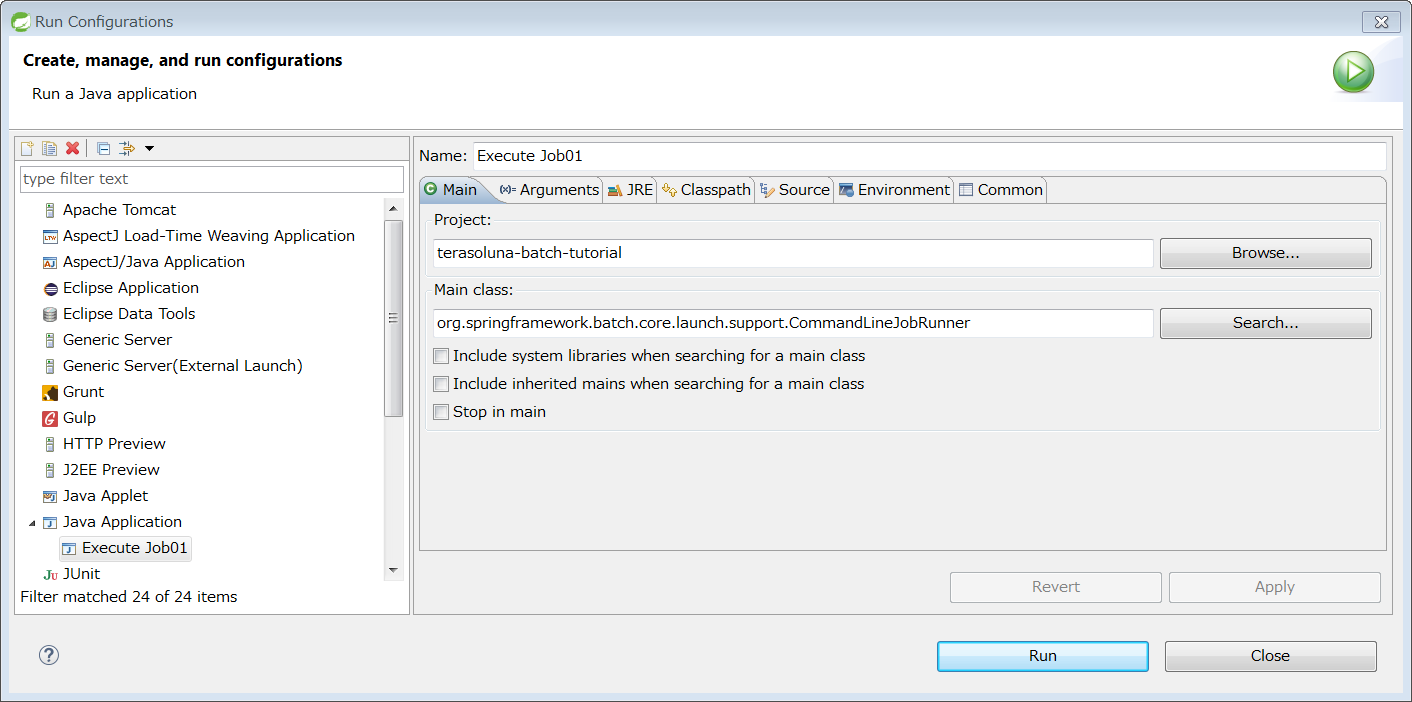
Task: Click the Filter launch configurations icon
Action: (x=127, y=148)
